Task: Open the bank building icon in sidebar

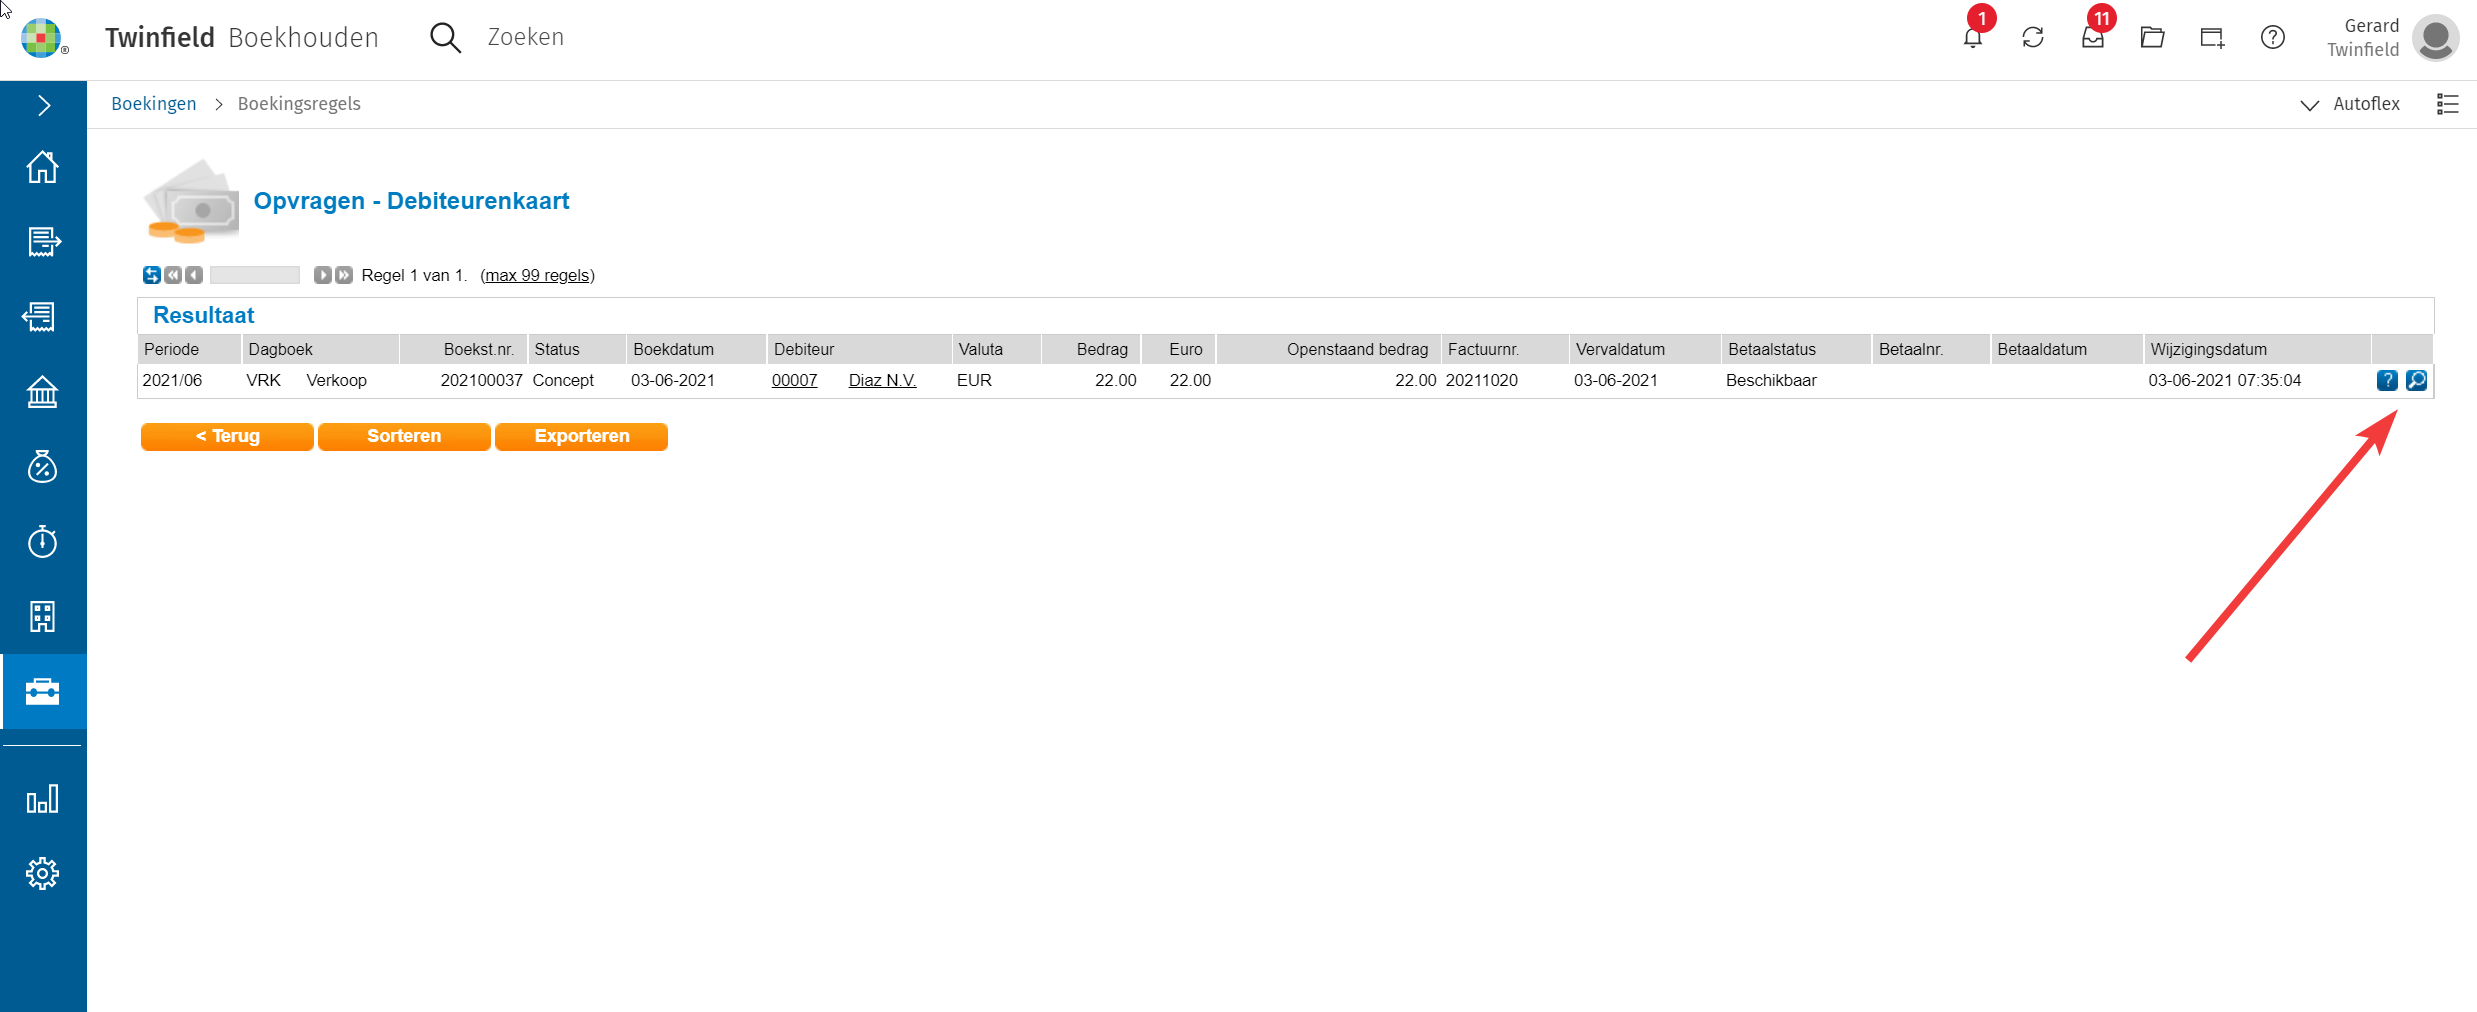Action: pos(42,392)
